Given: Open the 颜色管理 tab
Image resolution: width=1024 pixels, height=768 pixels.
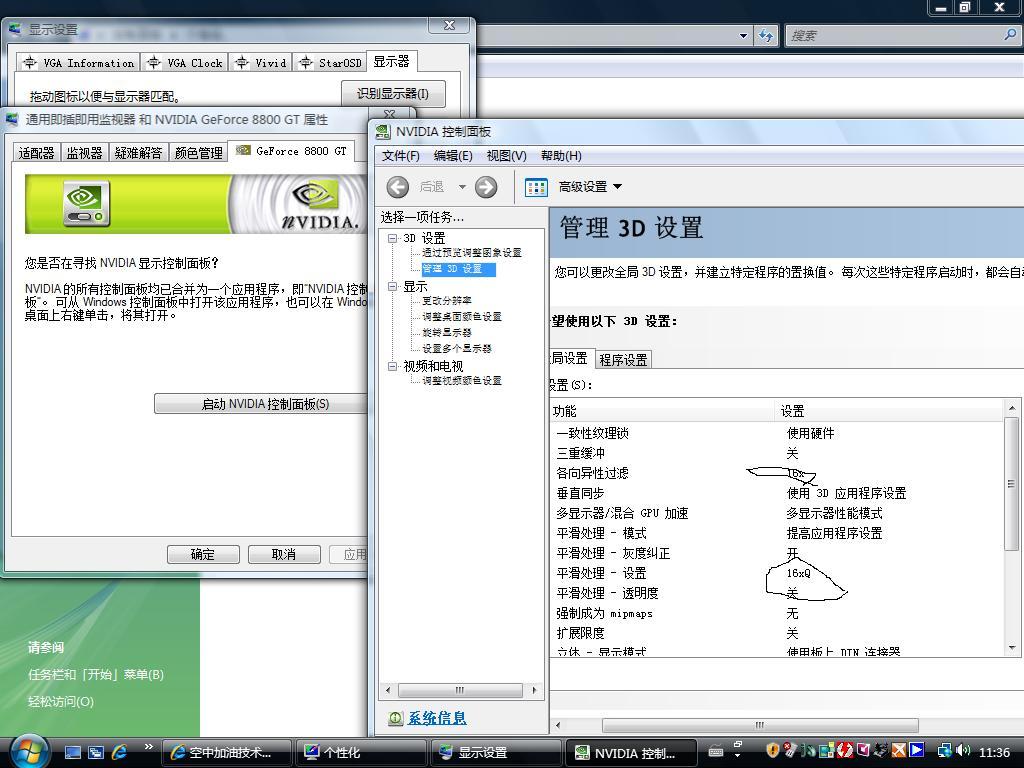Looking at the screenshot, I should [x=199, y=153].
